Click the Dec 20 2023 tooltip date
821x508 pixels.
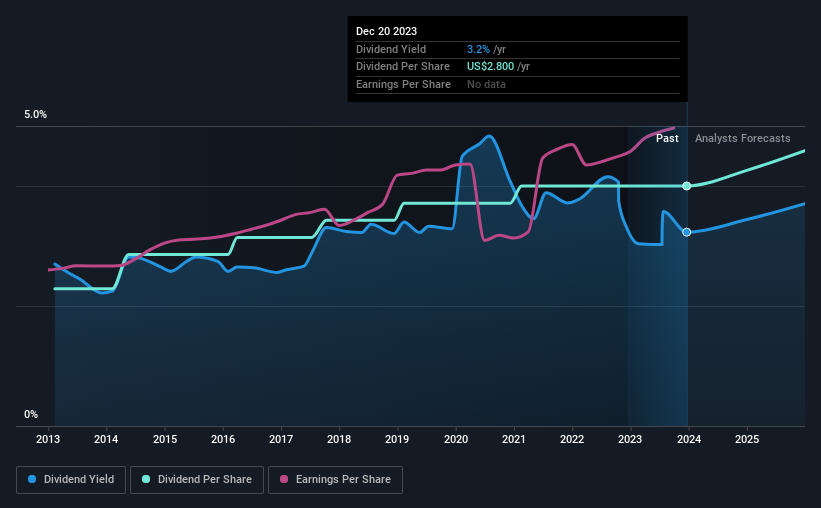[386, 31]
